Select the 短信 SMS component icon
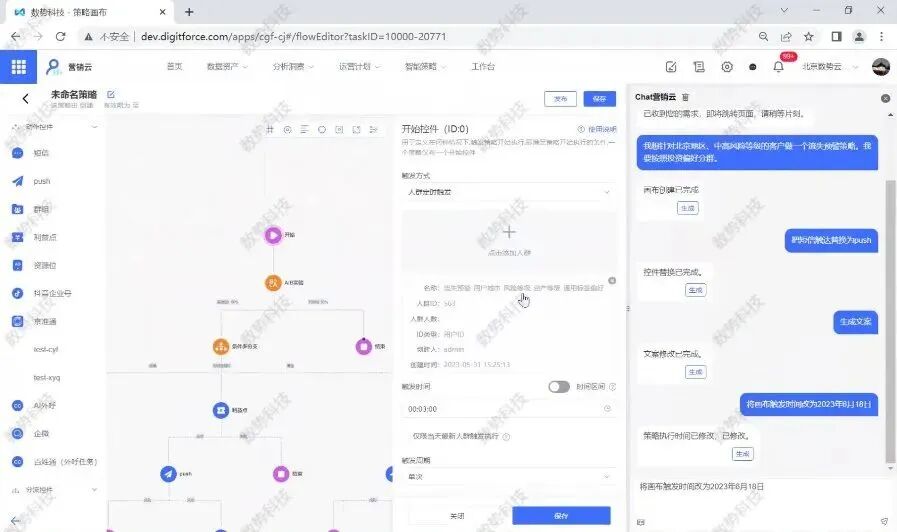This screenshot has height=532, width=897. click(18, 153)
